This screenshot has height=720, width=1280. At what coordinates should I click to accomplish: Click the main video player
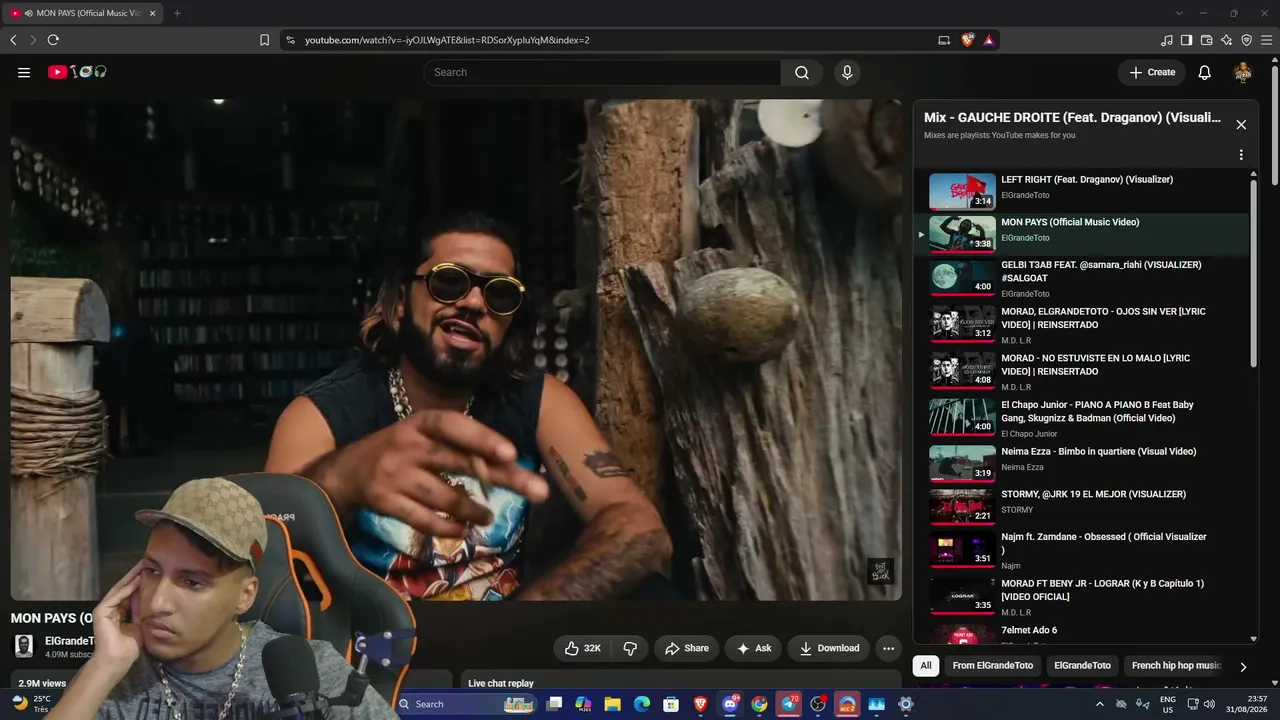[456, 349]
